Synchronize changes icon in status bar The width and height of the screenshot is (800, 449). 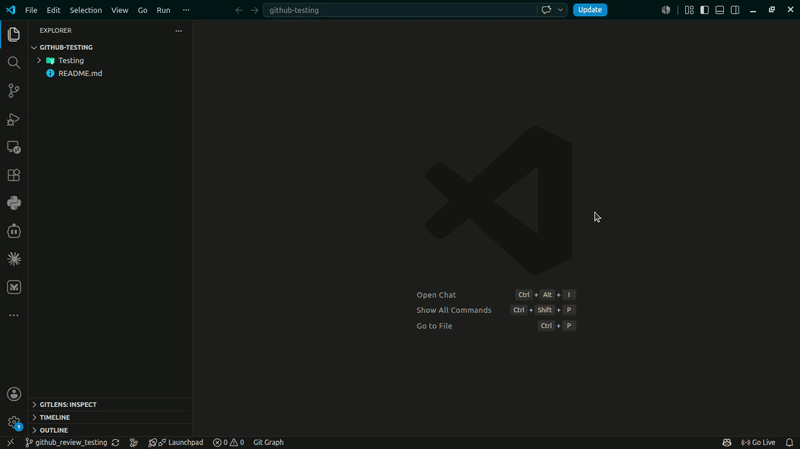115,442
